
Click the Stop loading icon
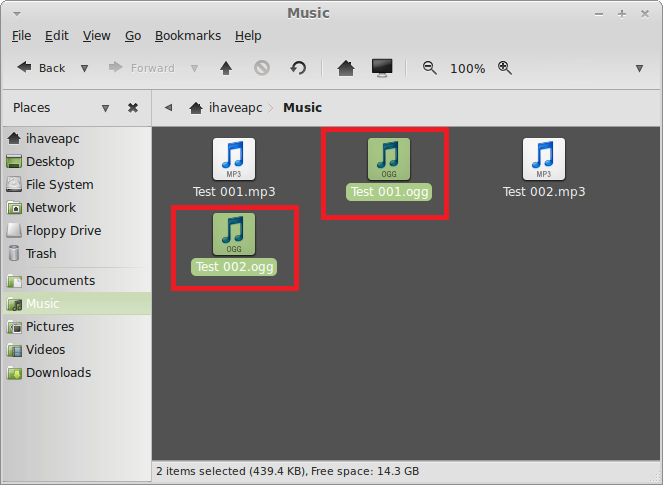(x=262, y=68)
